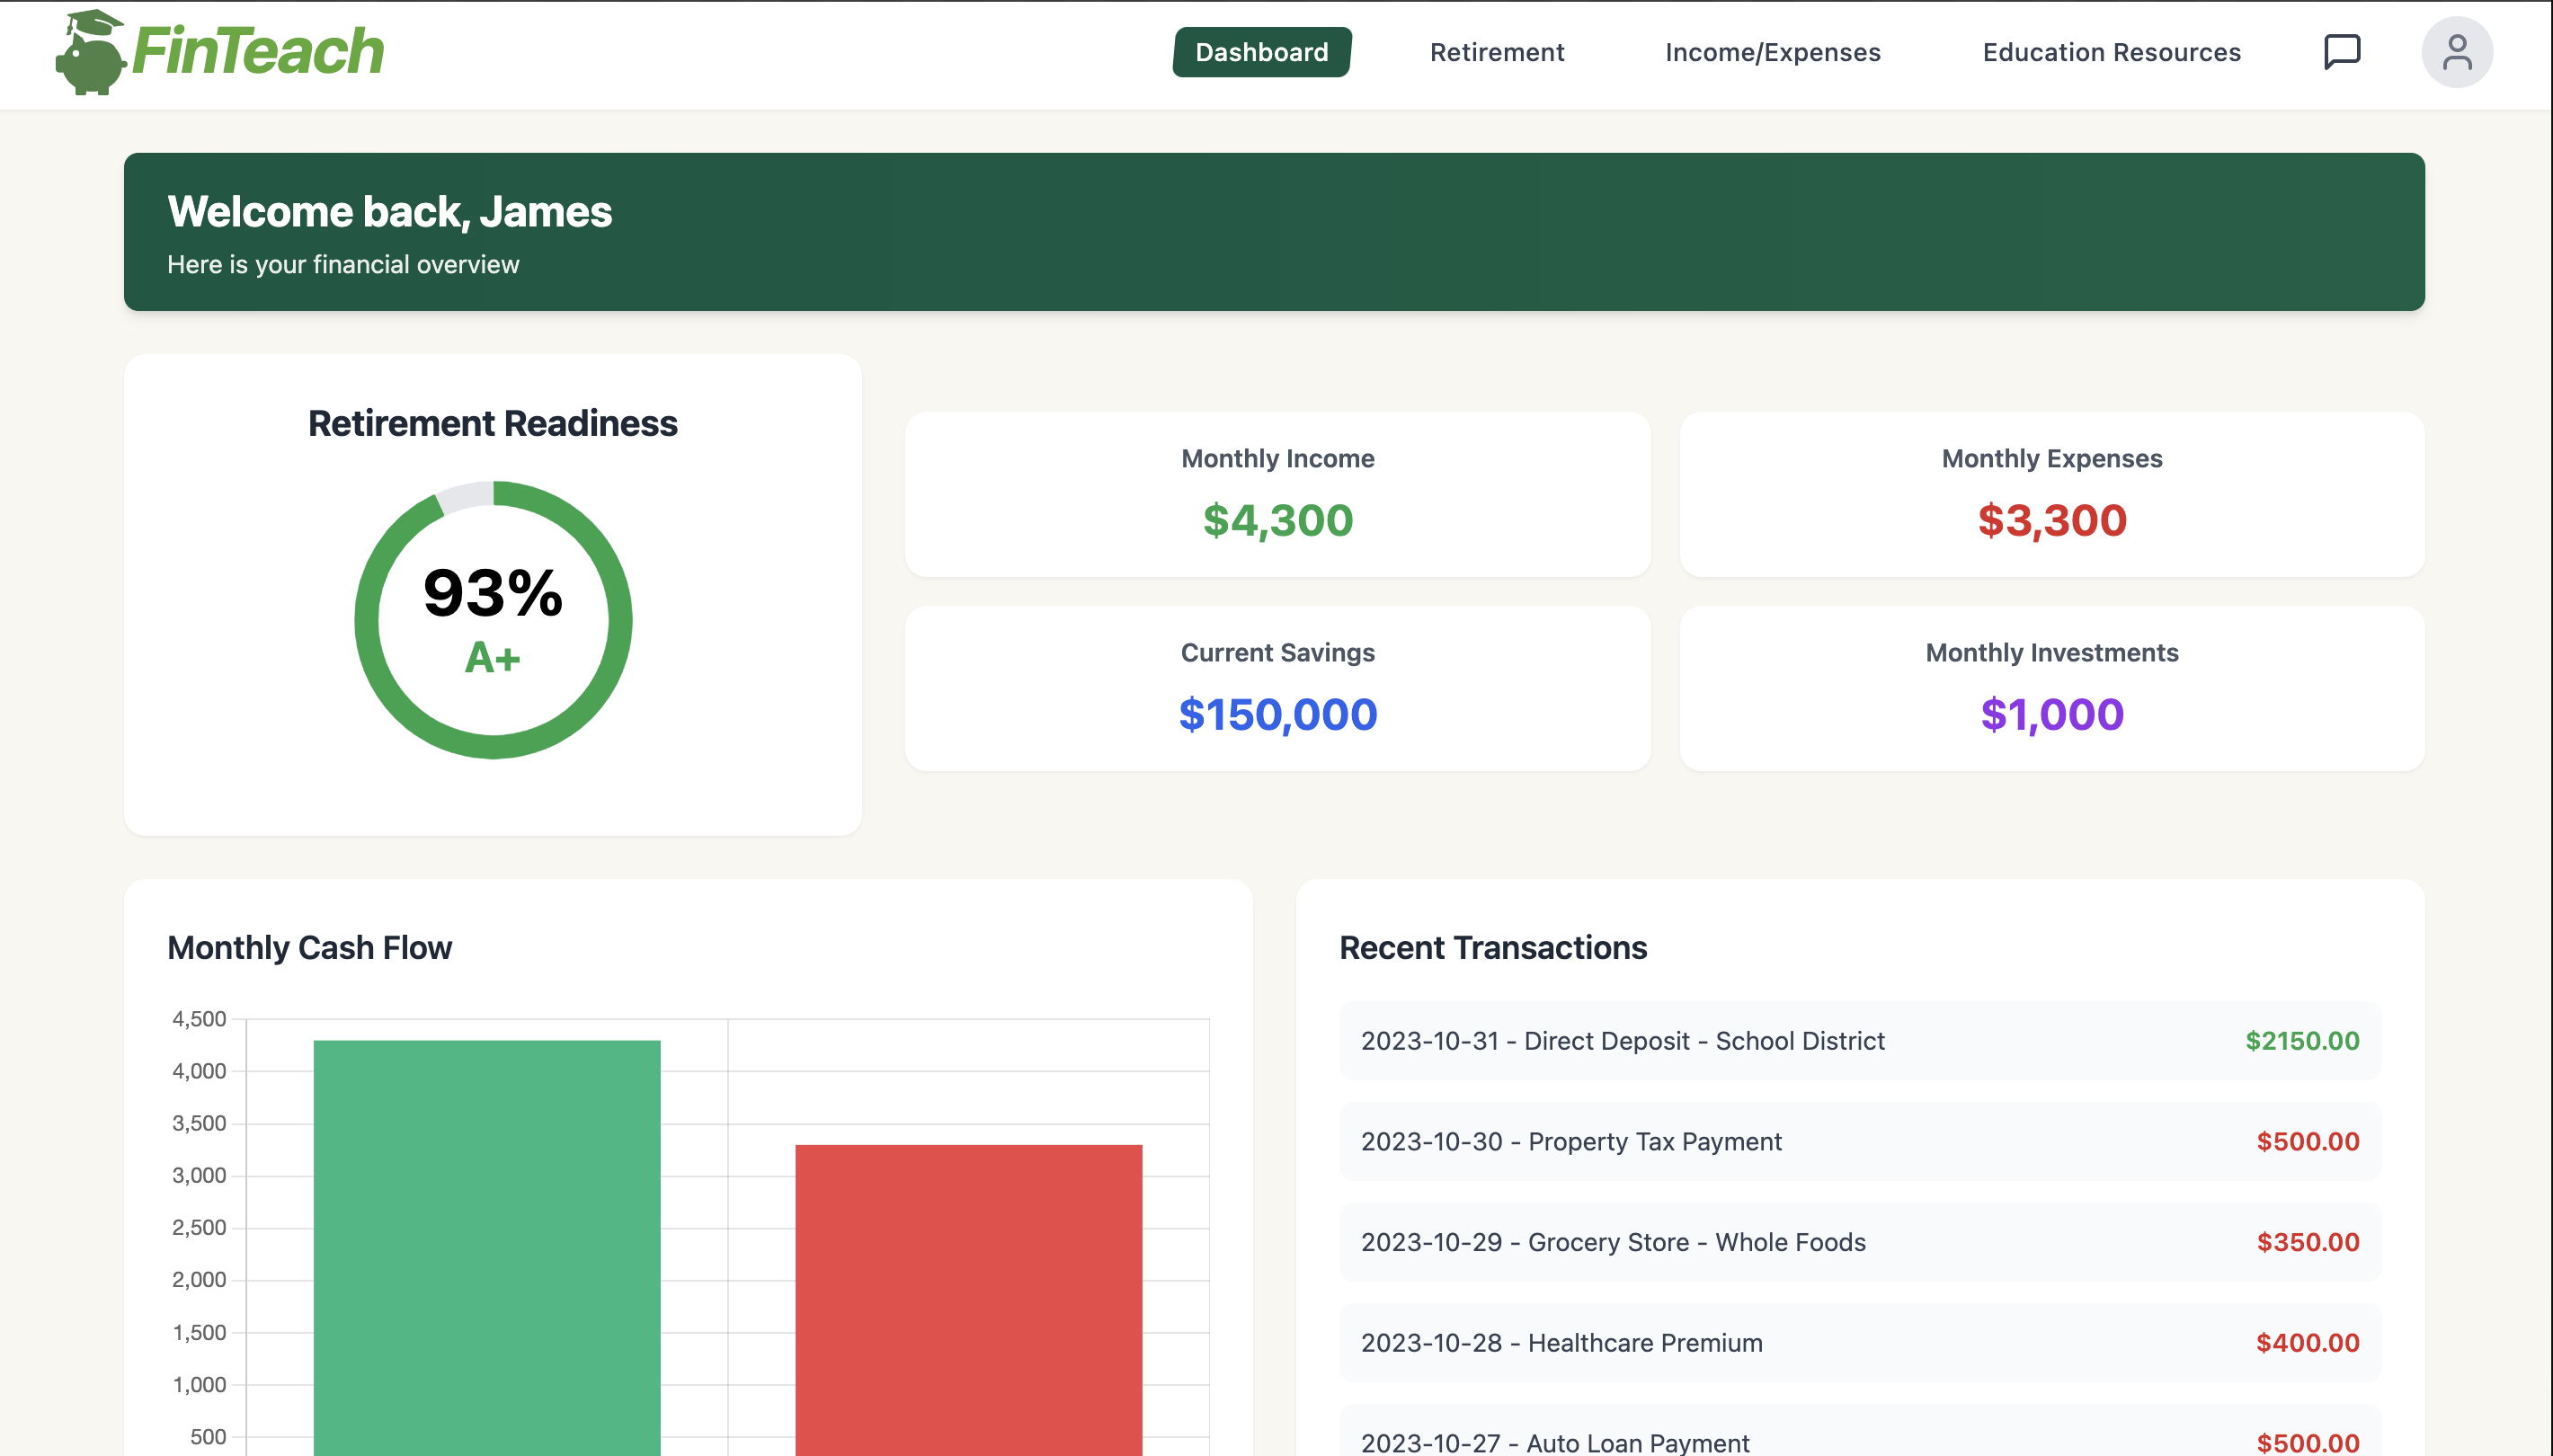The width and height of the screenshot is (2553, 1456).
Task: Open Education Resources in the navigation
Action: pos(2111,52)
